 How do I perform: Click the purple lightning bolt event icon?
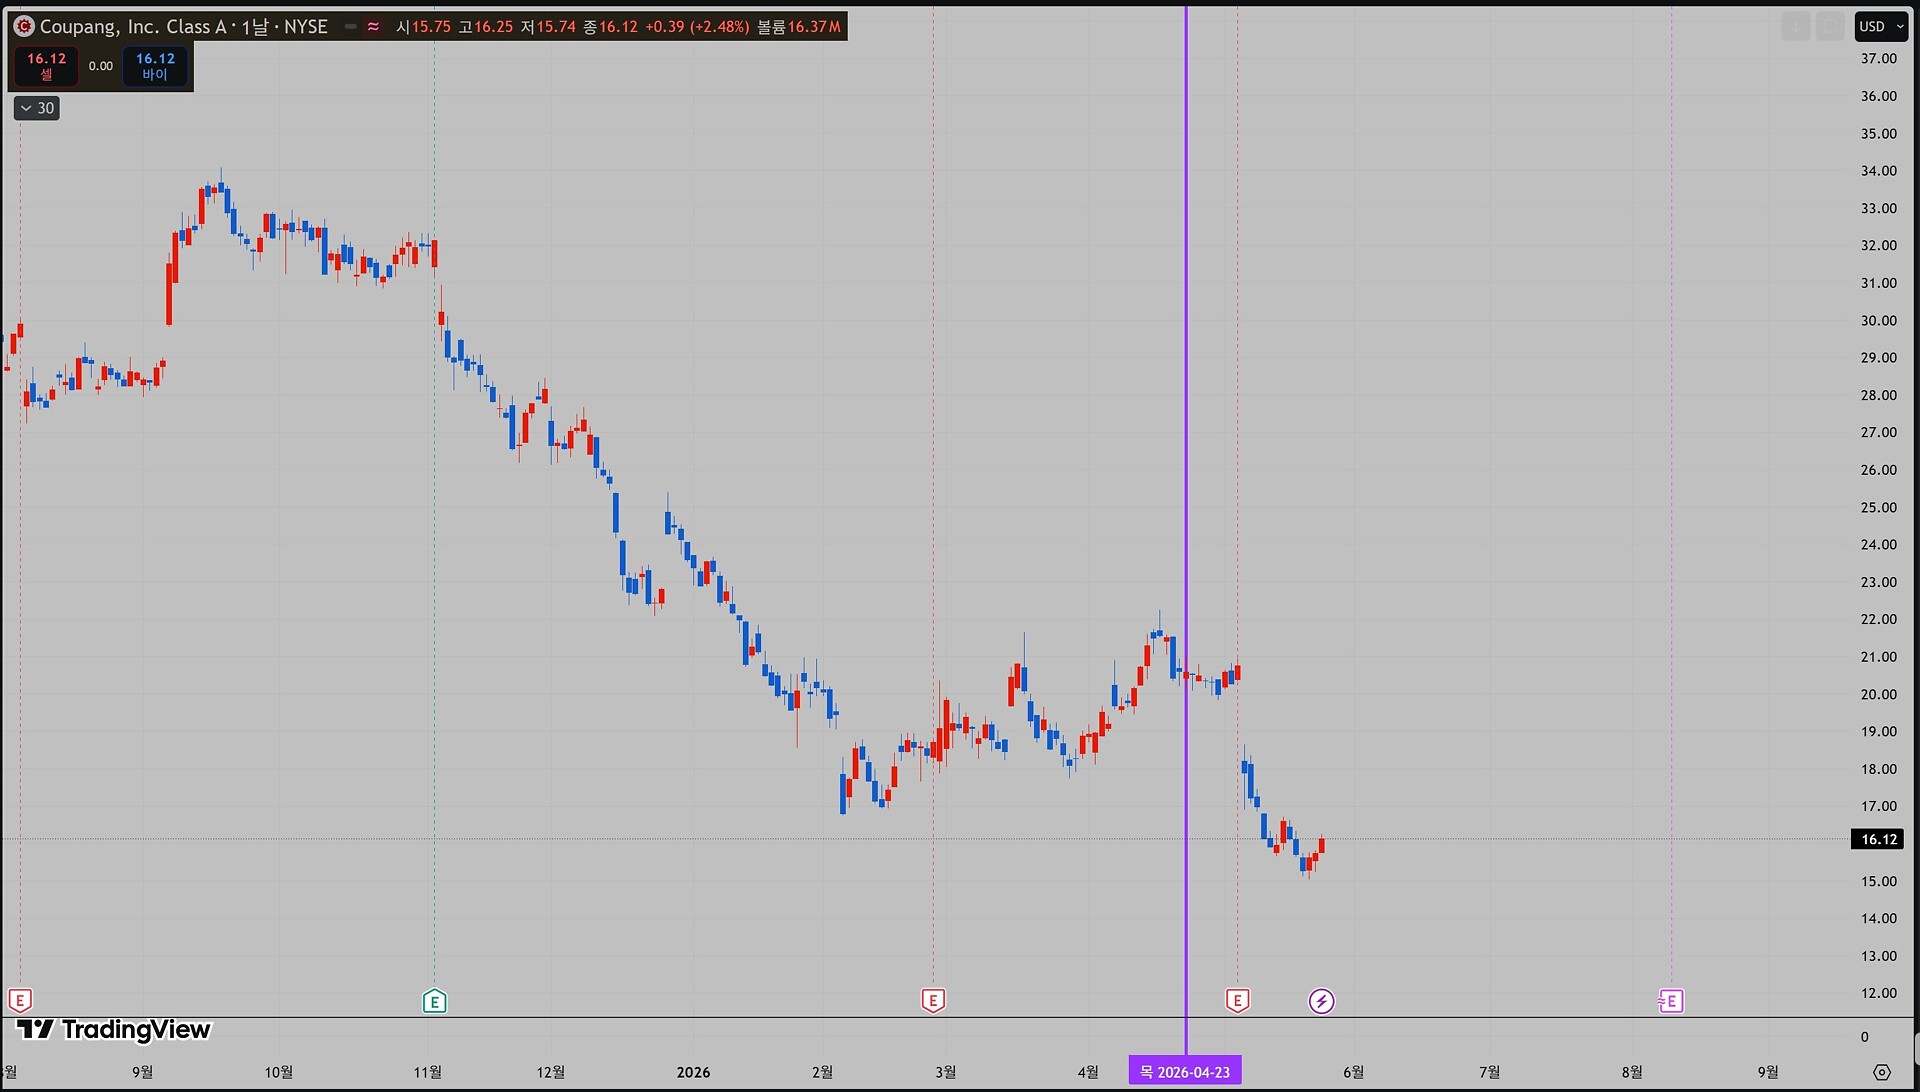coord(1321,1001)
